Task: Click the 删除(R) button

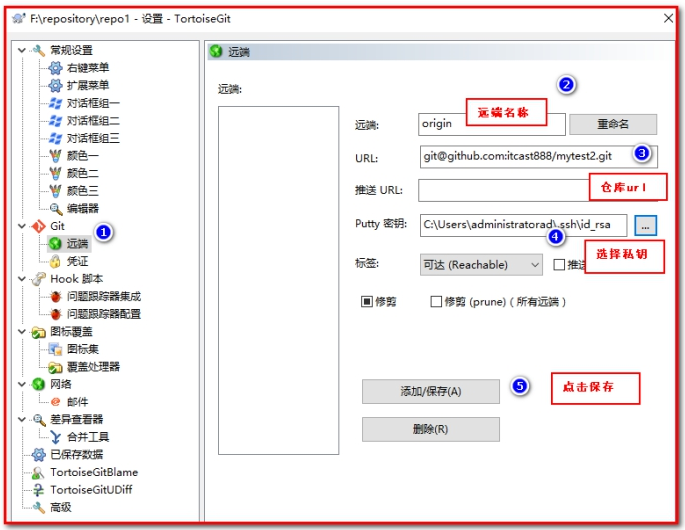Action: coord(431,429)
